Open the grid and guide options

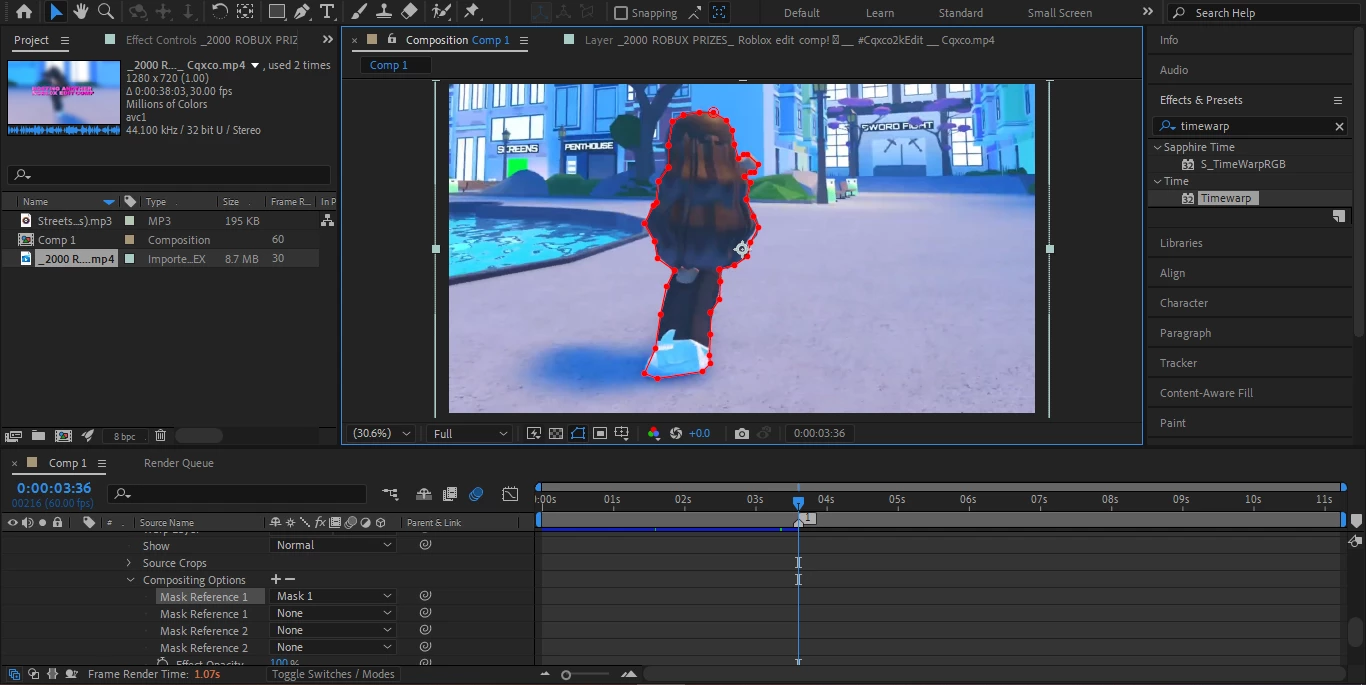click(x=622, y=433)
